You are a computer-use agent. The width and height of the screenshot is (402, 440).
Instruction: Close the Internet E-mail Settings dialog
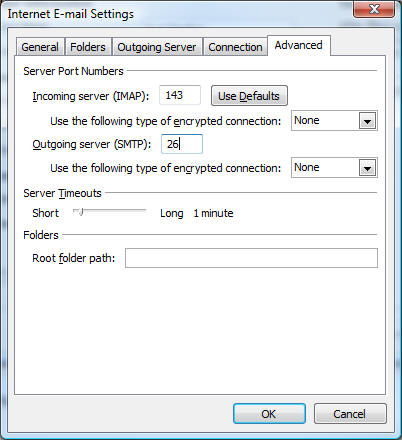(x=374, y=9)
